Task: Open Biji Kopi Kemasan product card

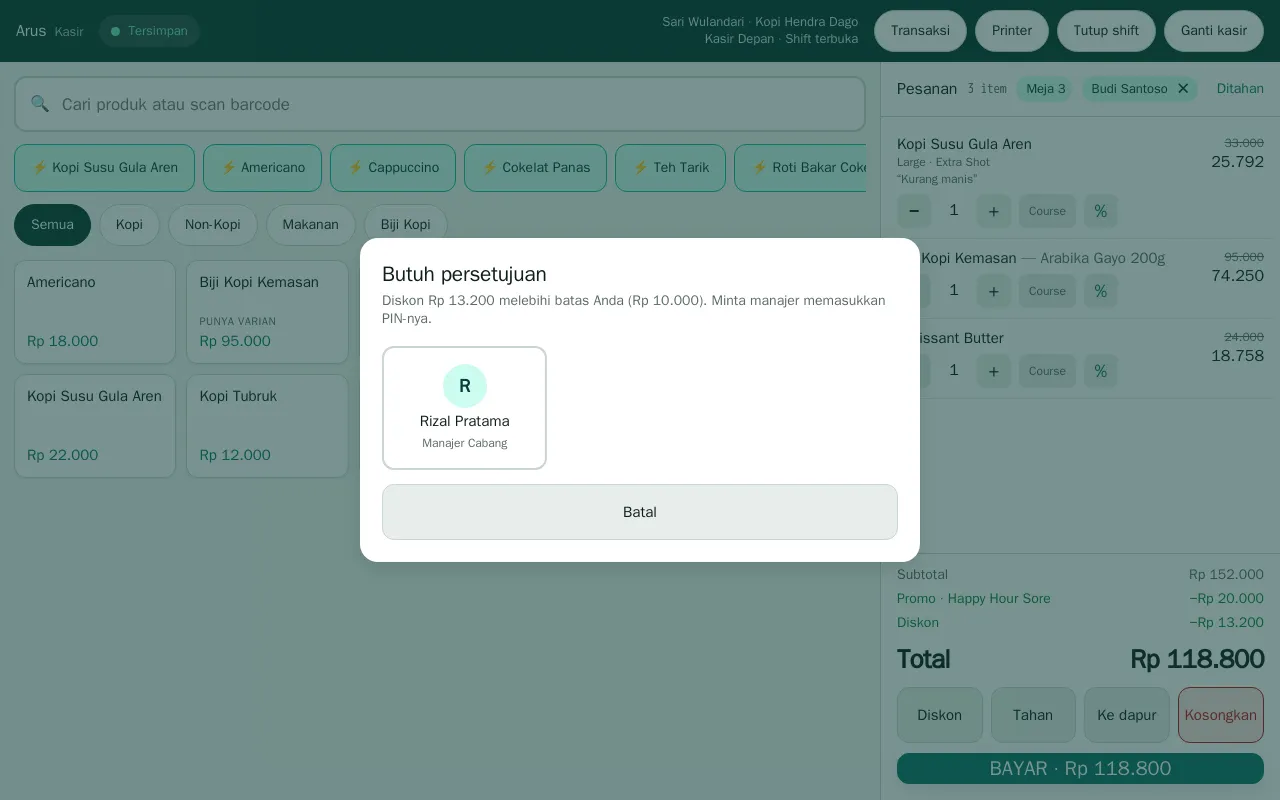Action: pyautogui.click(x=267, y=312)
